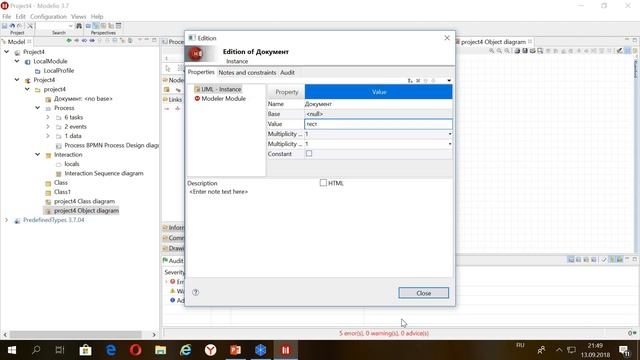Expand the 2 events tree node
Viewport: 640px width, 360px height.
point(48,127)
